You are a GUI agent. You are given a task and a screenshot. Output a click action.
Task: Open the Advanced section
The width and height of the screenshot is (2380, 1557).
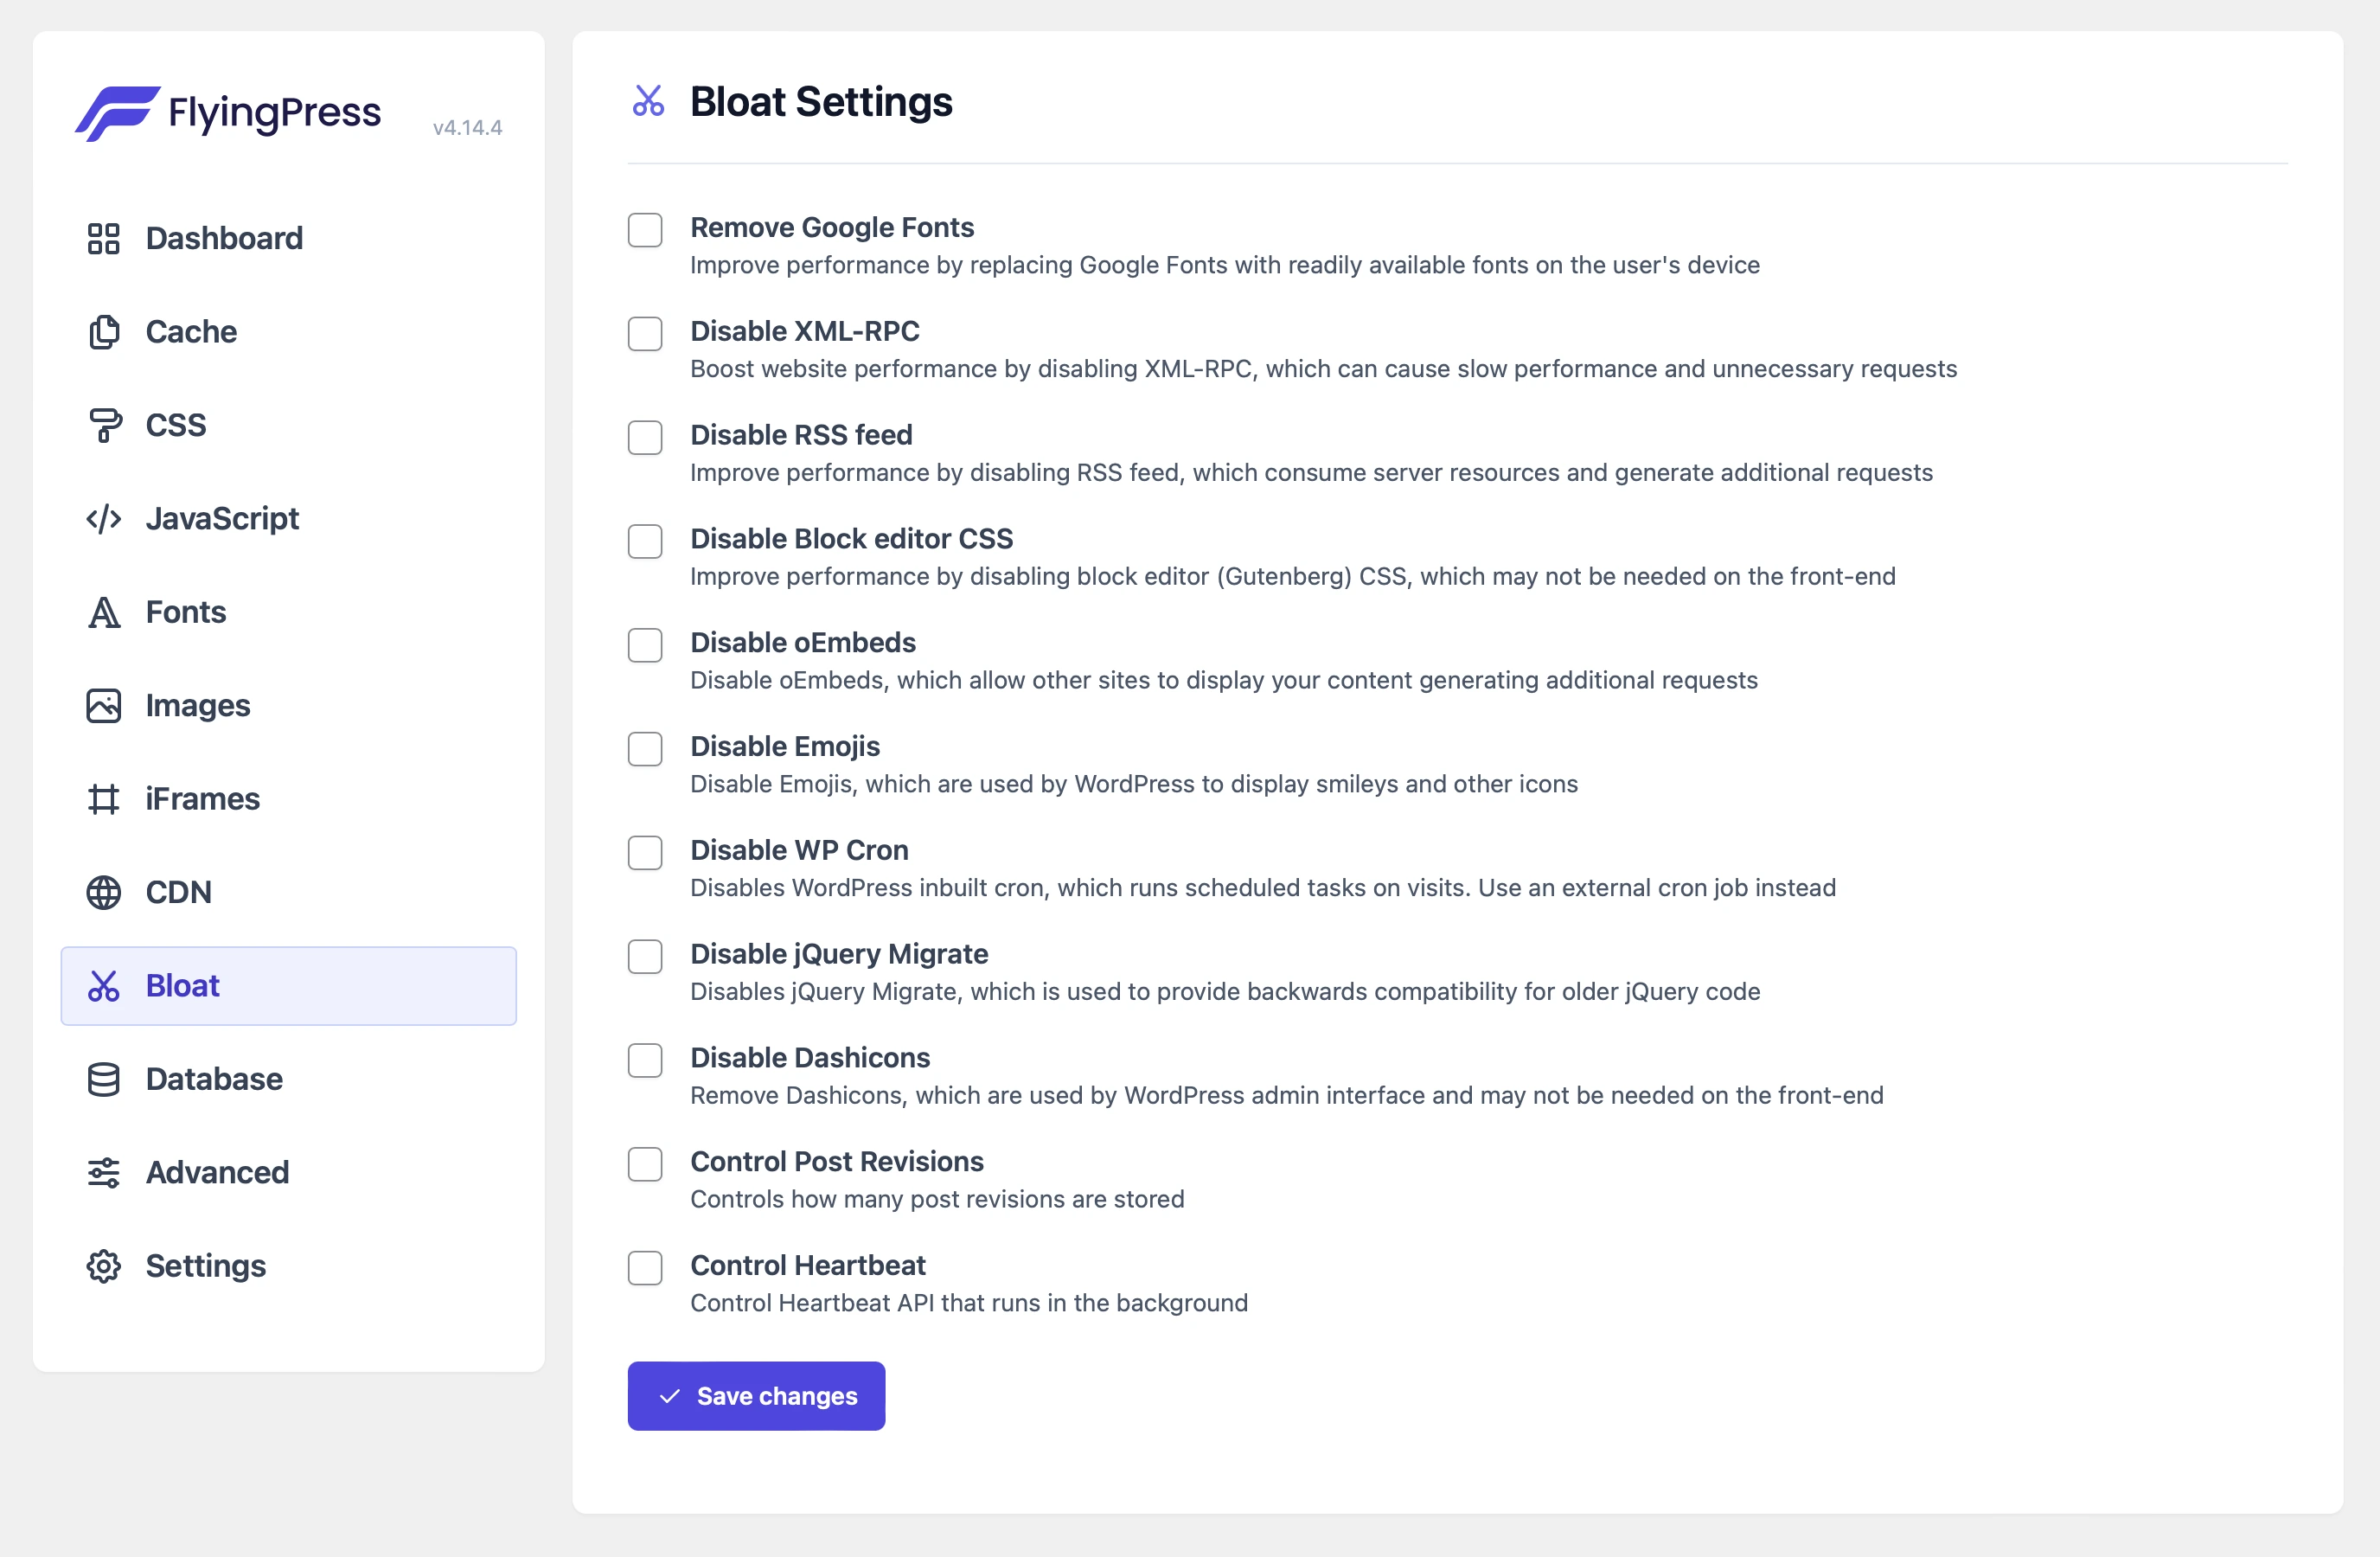pos(216,1172)
